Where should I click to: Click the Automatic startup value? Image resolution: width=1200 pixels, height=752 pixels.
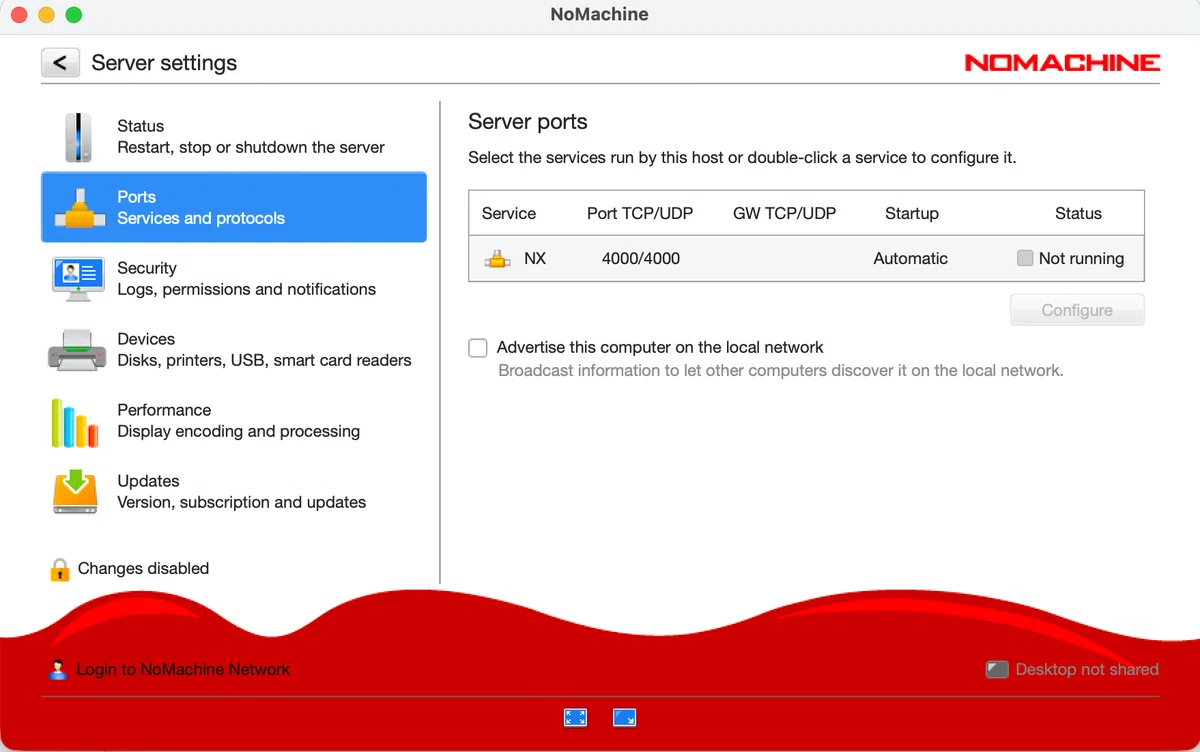[911, 258]
